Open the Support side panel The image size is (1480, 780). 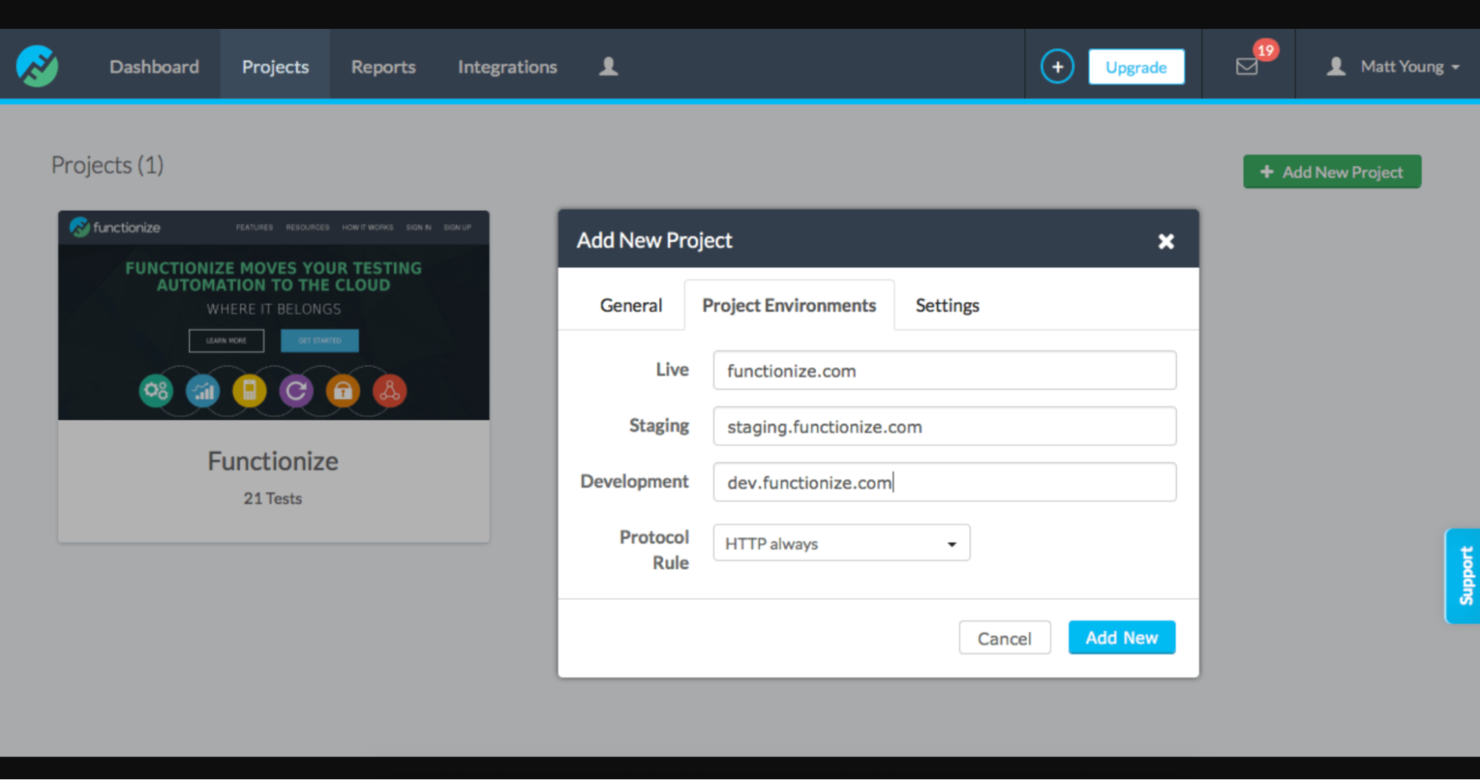(1465, 575)
